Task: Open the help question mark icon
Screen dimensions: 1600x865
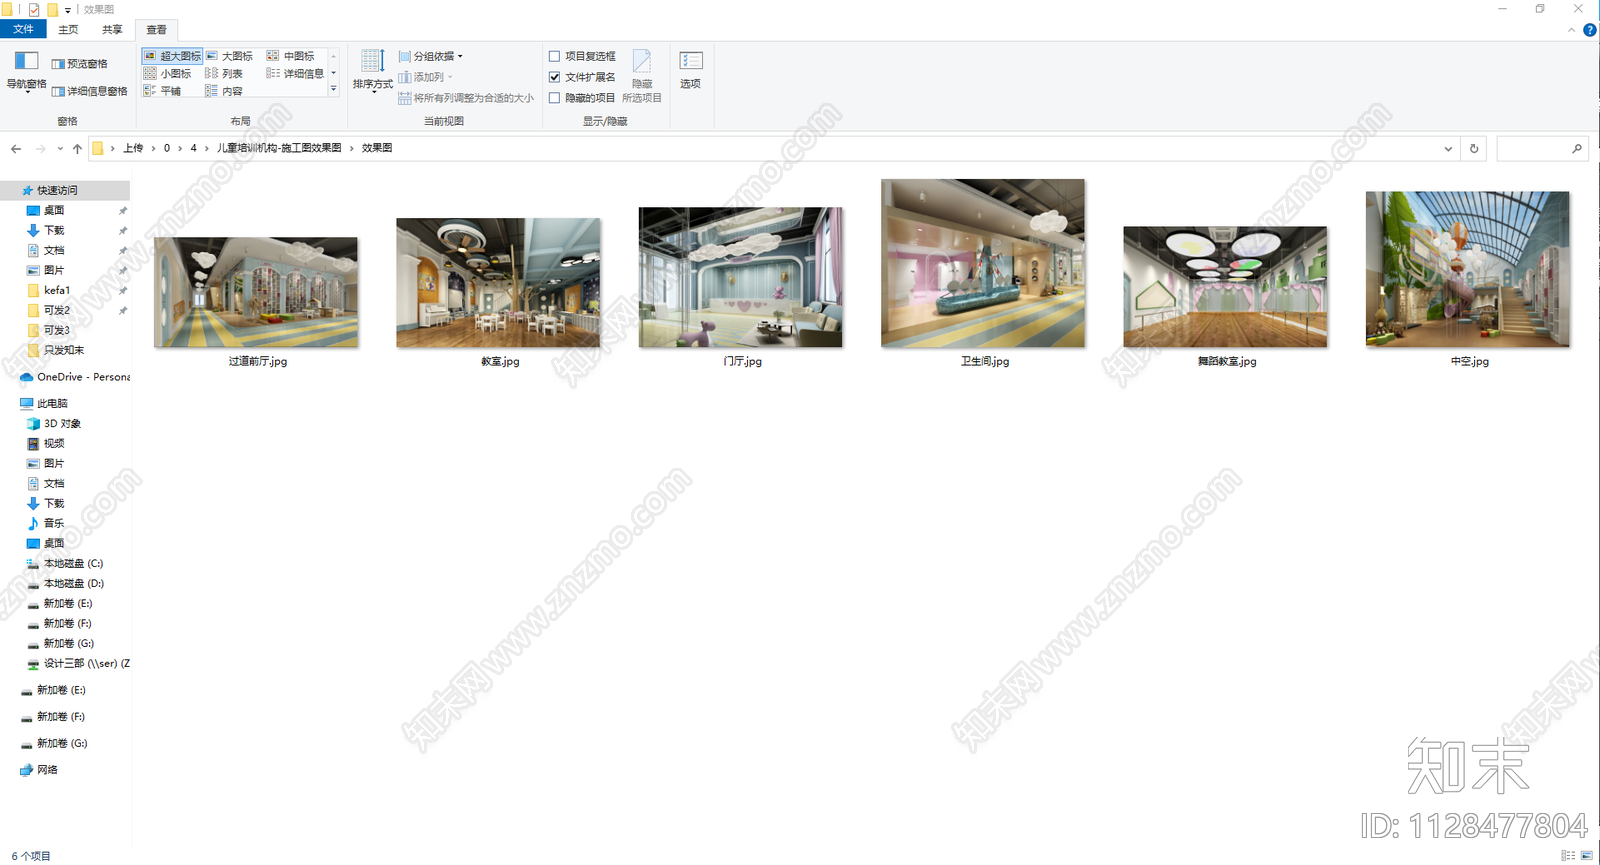Action: click(x=1589, y=30)
